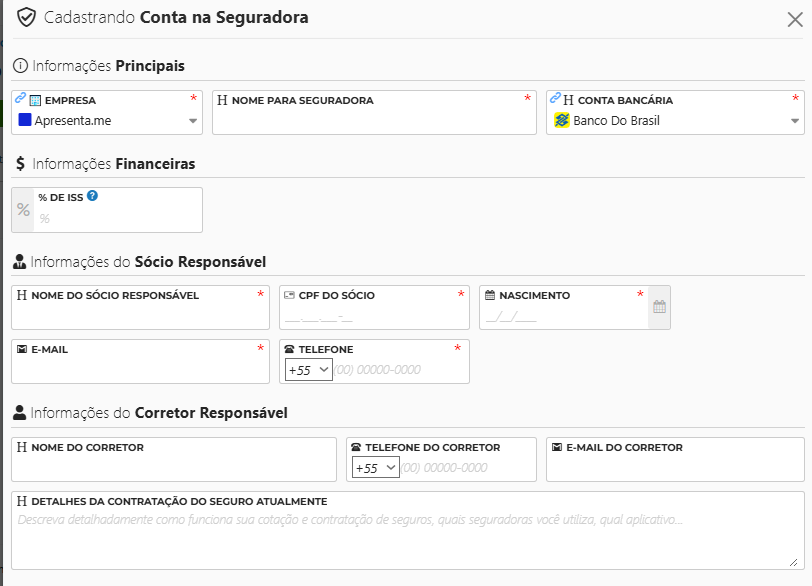Focus the Nome para Seguradora field
Viewport: 812px width, 586px height.
(374, 121)
